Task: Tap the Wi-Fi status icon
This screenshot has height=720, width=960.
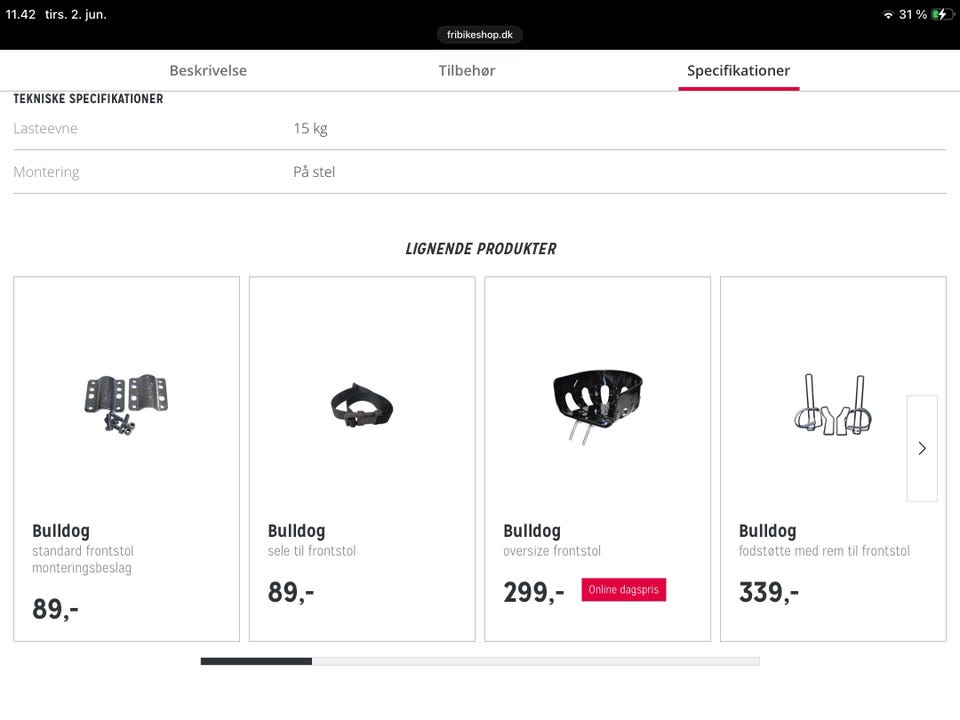Action: (x=888, y=15)
